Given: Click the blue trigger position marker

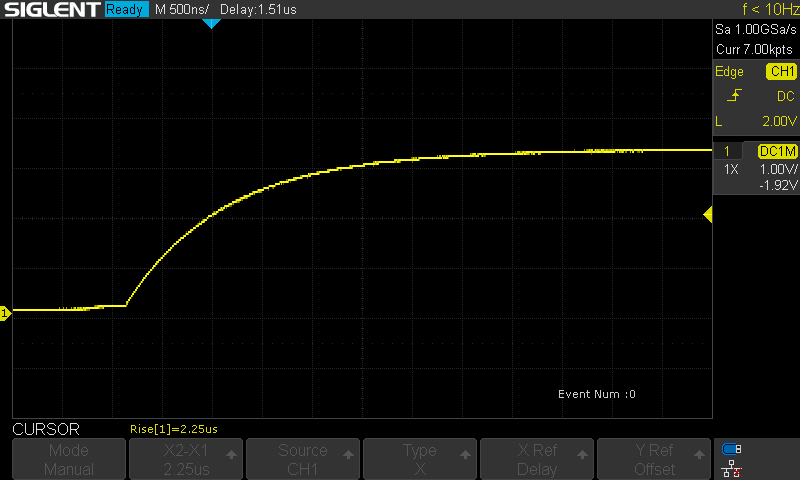Looking at the screenshot, I should tap(210, 23).
